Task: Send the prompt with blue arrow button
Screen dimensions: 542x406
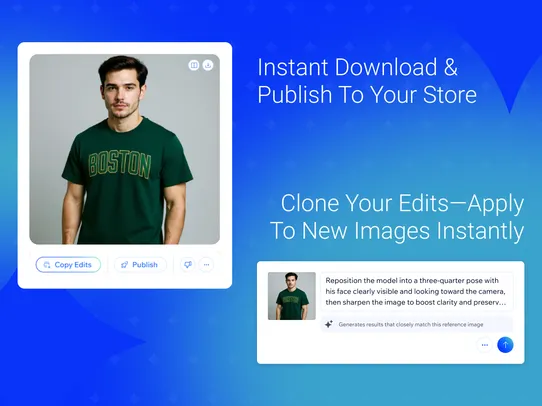Action: point(505,345)
